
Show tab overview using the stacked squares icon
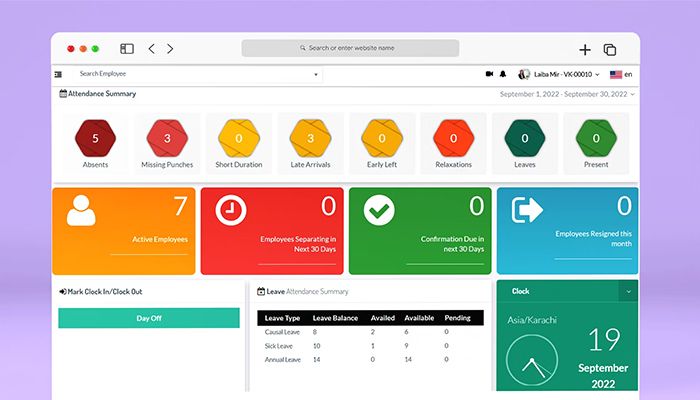[x=610, y=50]
